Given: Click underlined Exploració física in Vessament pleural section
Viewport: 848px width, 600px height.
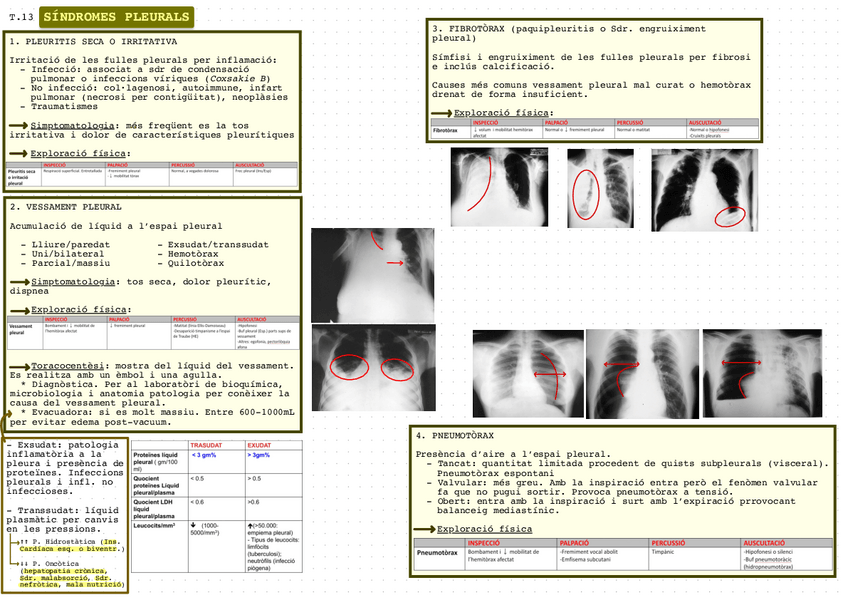Looking at the screenshot, I should pos(79,310).
